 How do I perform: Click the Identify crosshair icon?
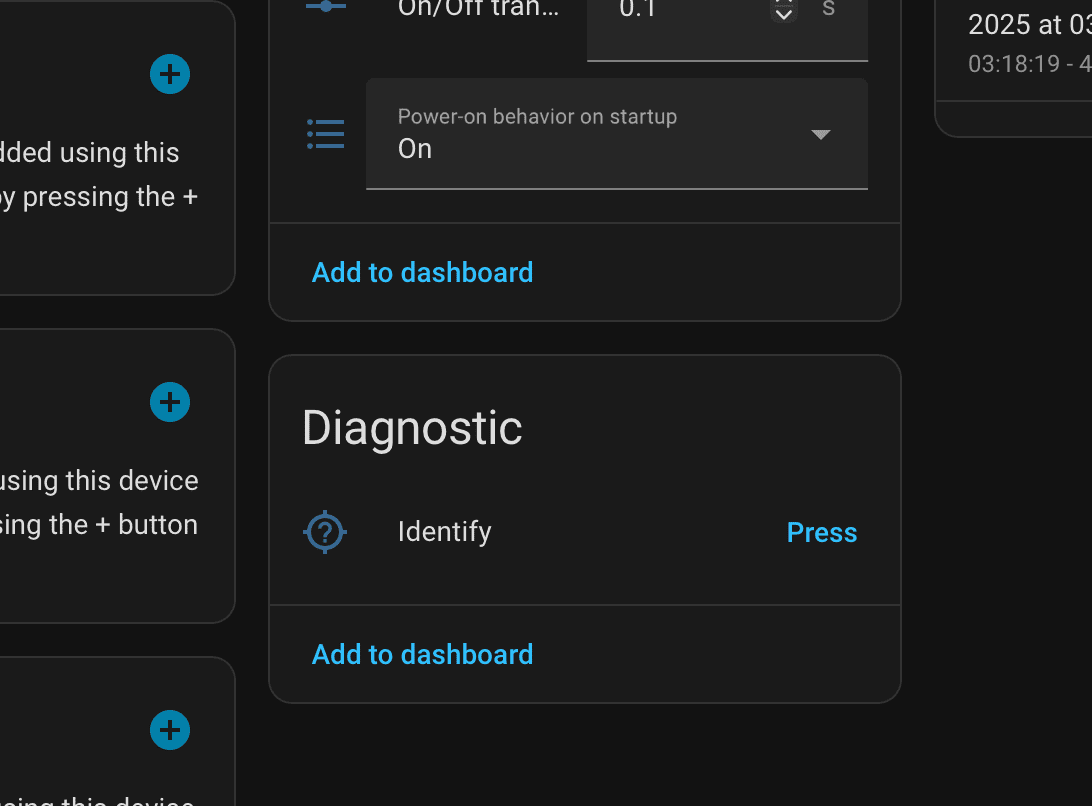[x=324, y=532]
